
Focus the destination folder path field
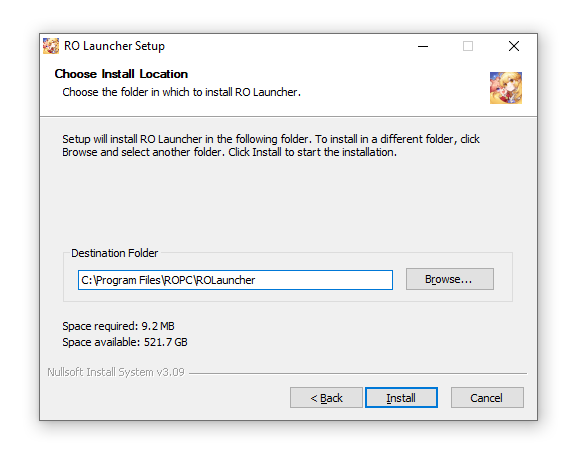coord(235,280)
